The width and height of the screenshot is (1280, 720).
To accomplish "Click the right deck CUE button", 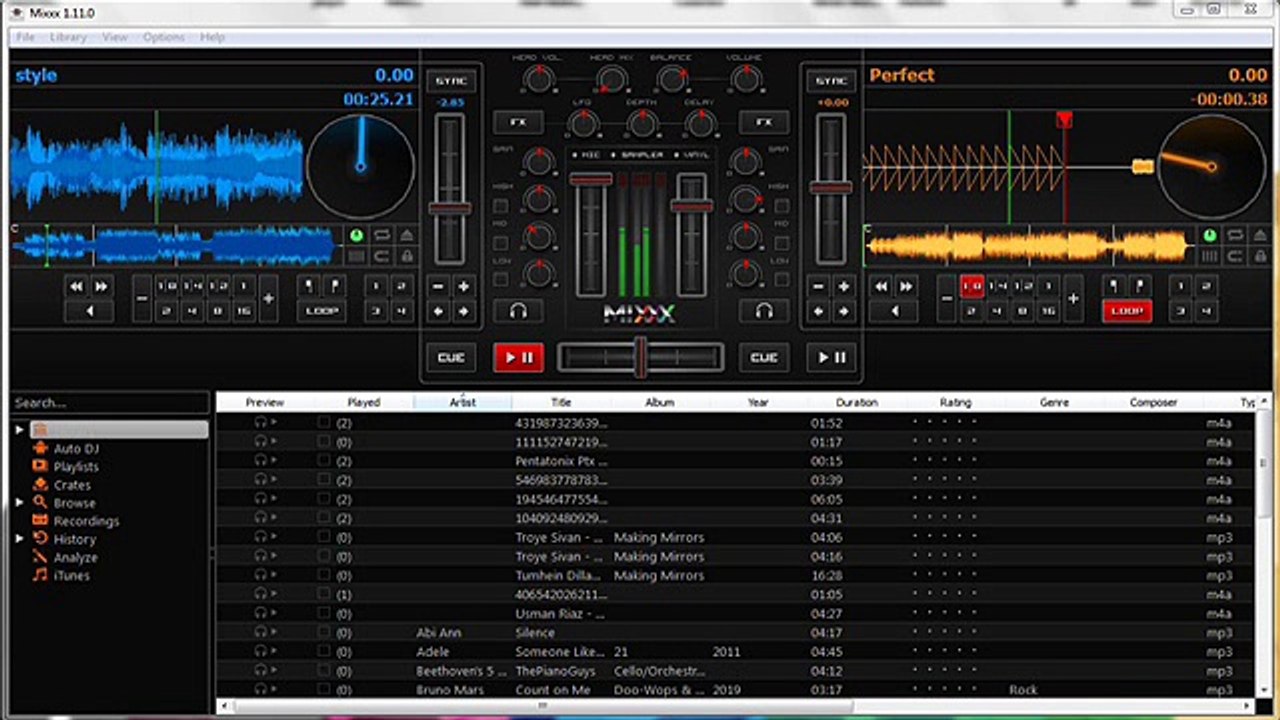I will pos(765,357).
